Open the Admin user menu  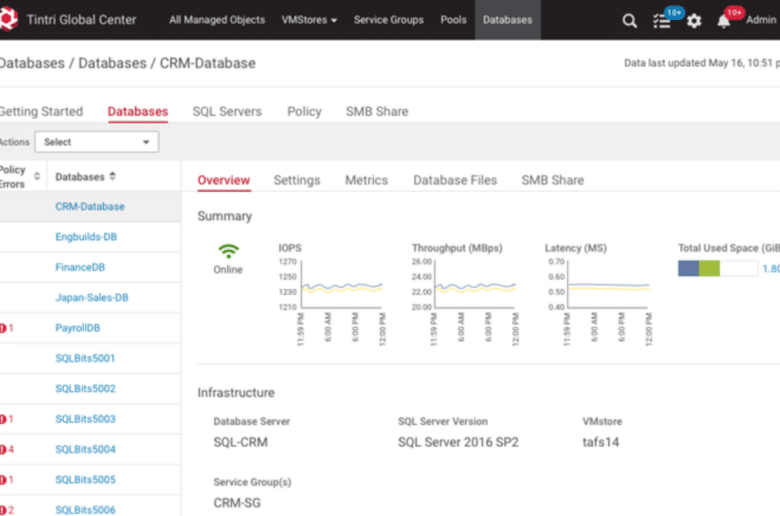click(x=761, y=20)
